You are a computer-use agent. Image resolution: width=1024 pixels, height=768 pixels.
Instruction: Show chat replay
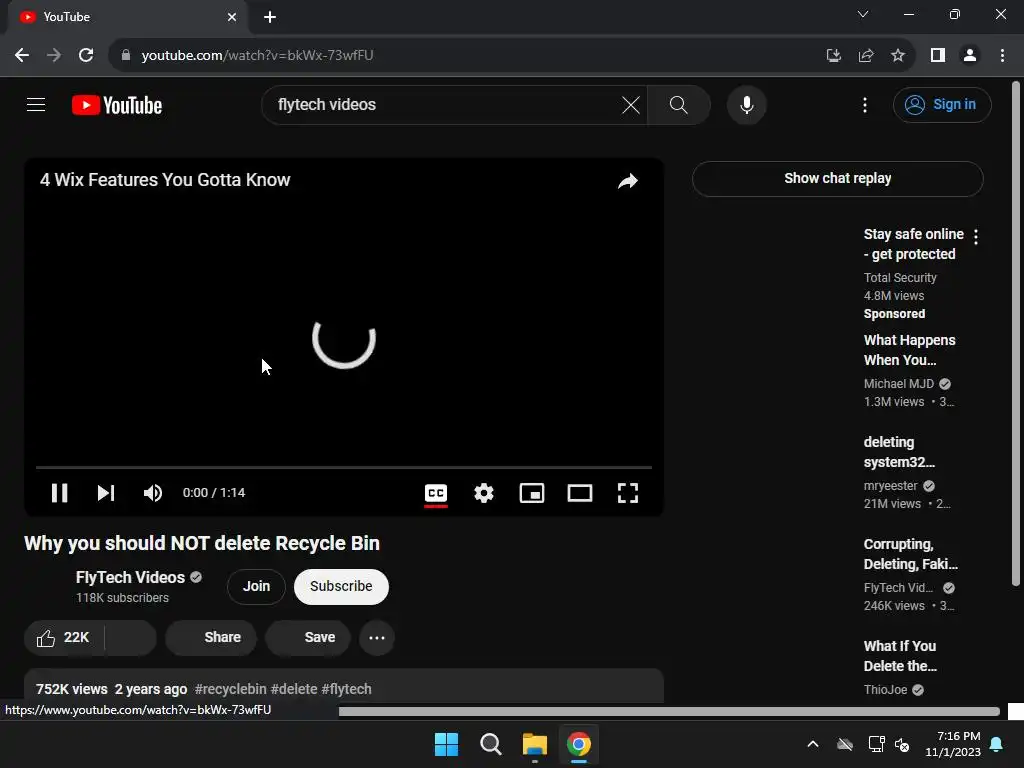[837, 178]
